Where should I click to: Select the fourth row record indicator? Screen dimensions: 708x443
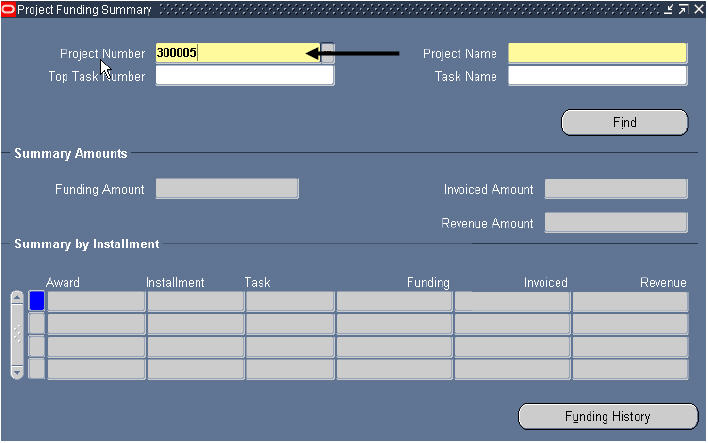tap(37, 369)
